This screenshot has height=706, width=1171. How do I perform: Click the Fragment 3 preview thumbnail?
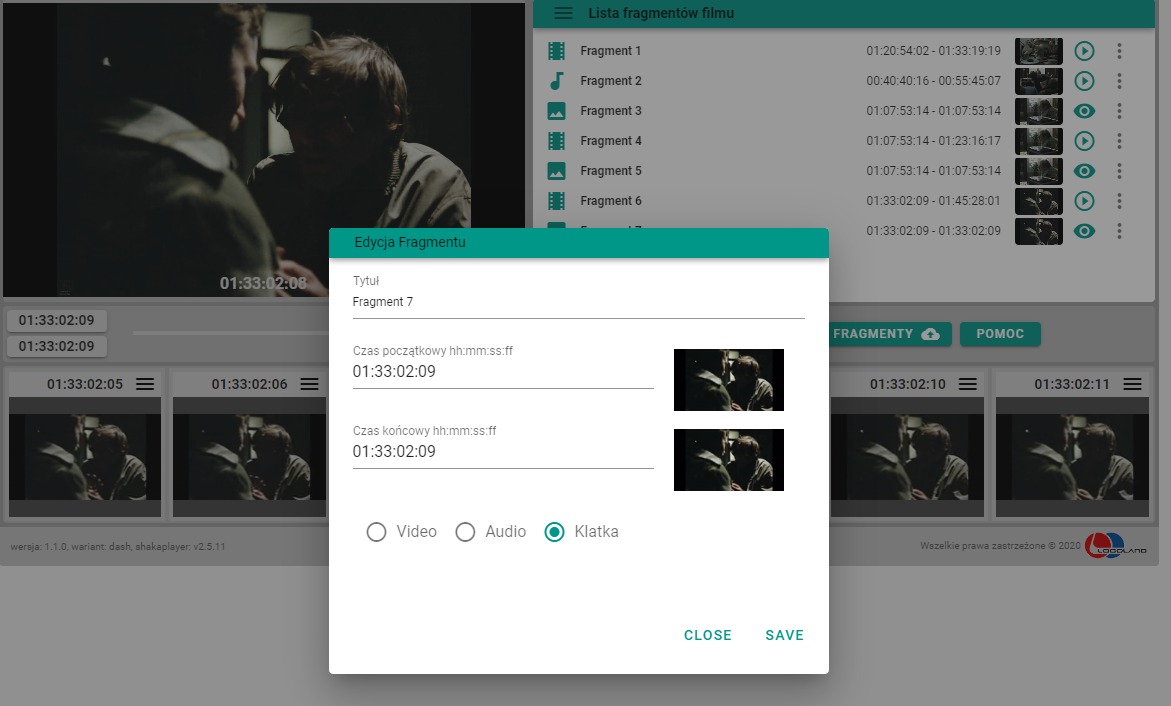[x=1039, y=111]
